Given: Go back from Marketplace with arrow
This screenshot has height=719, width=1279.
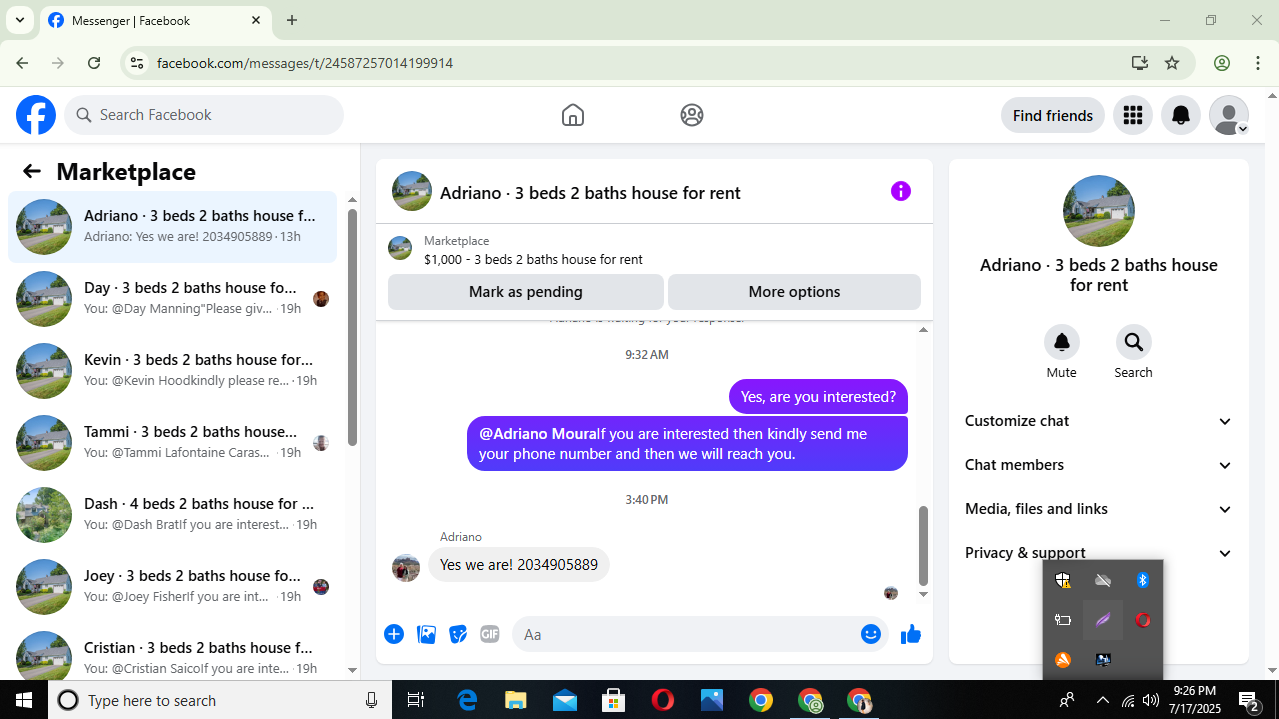Looking at the screenshot, I should (x=32, y=171).
